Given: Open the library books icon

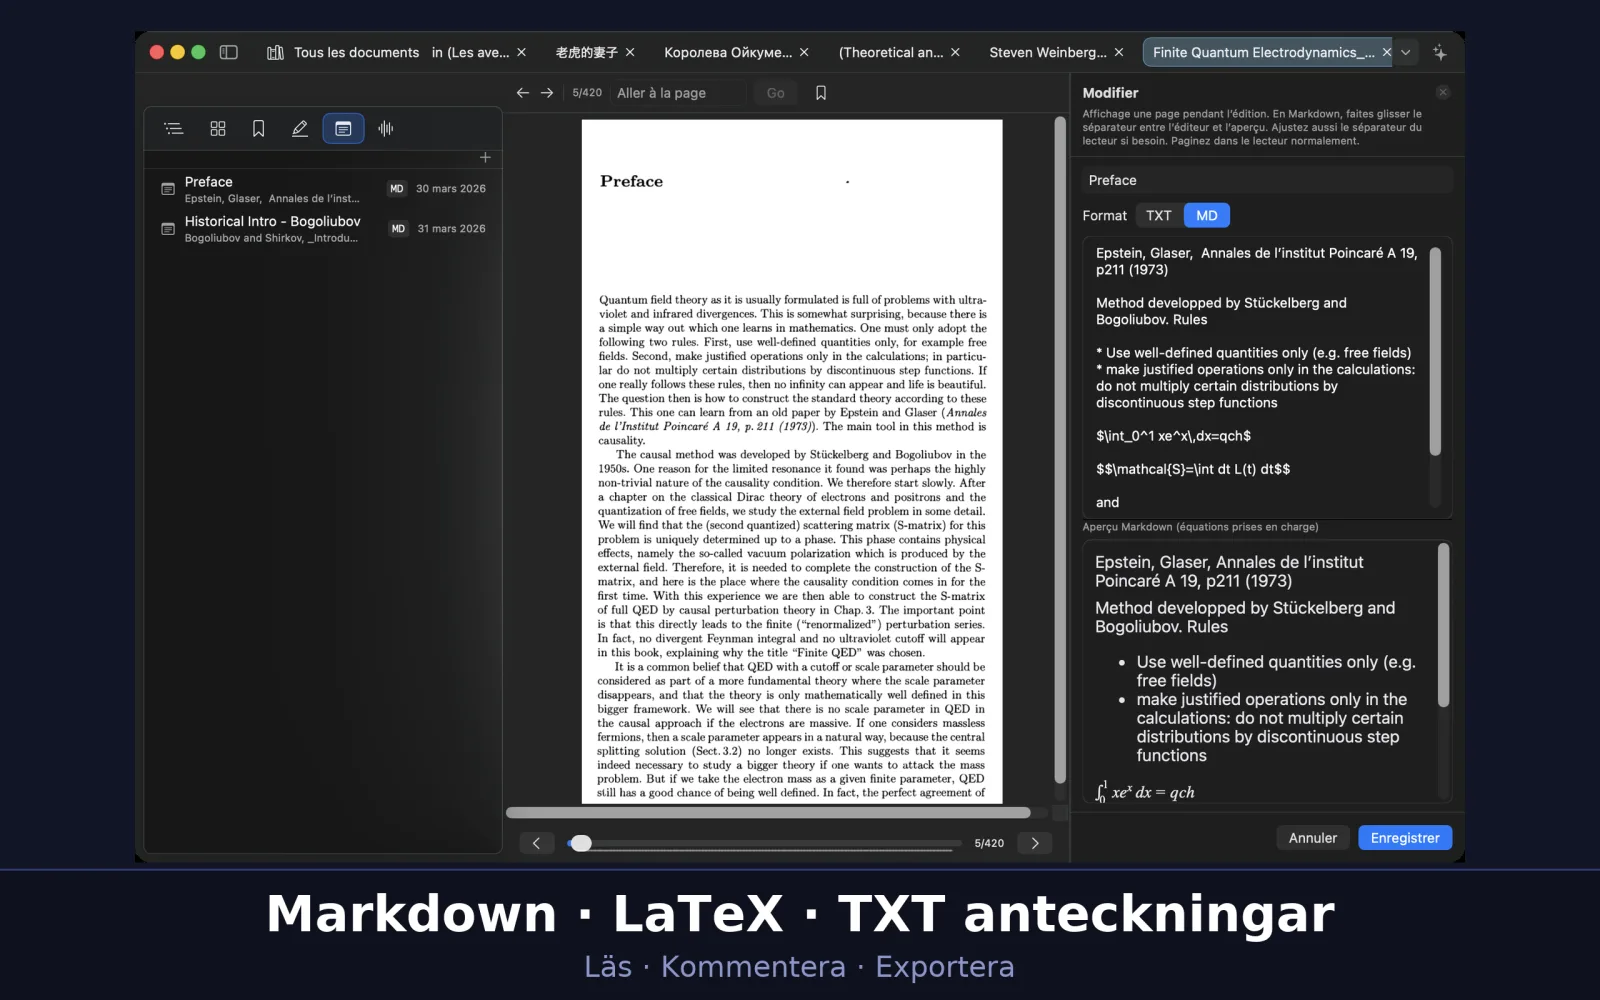Looking at the screenshot, I should 275,52.
